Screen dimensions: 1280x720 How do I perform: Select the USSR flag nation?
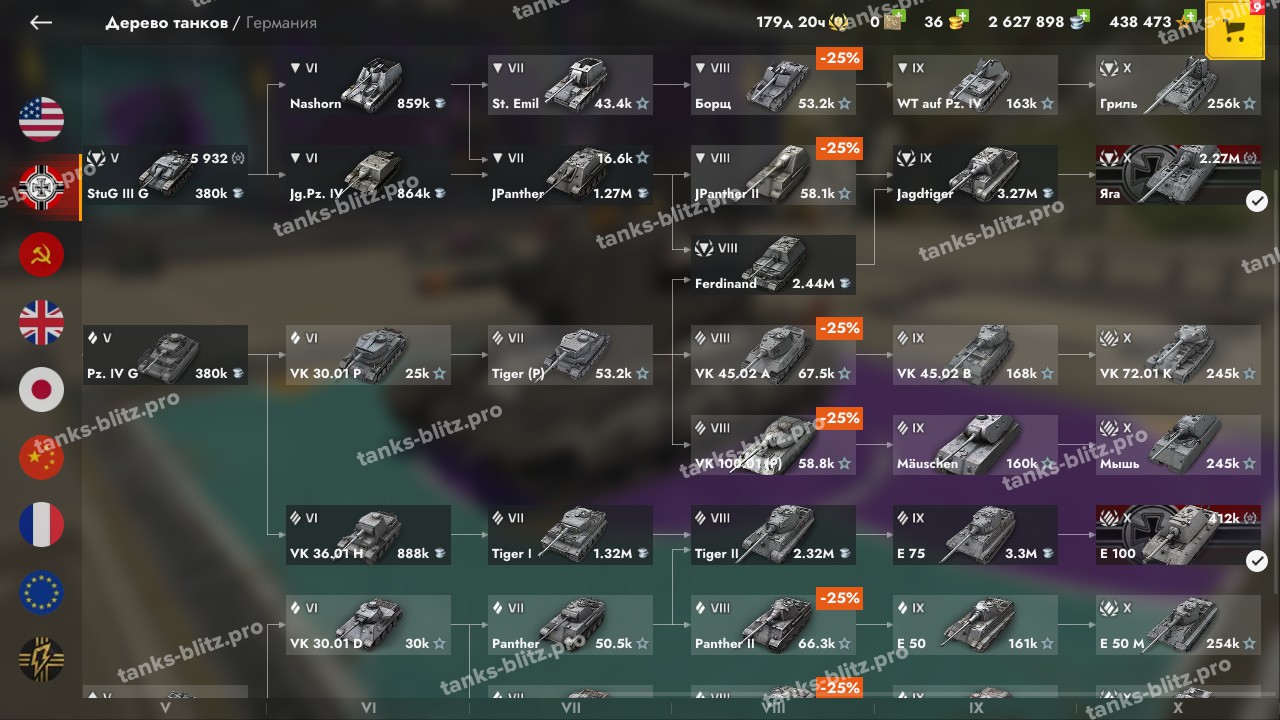pos(41,254)
